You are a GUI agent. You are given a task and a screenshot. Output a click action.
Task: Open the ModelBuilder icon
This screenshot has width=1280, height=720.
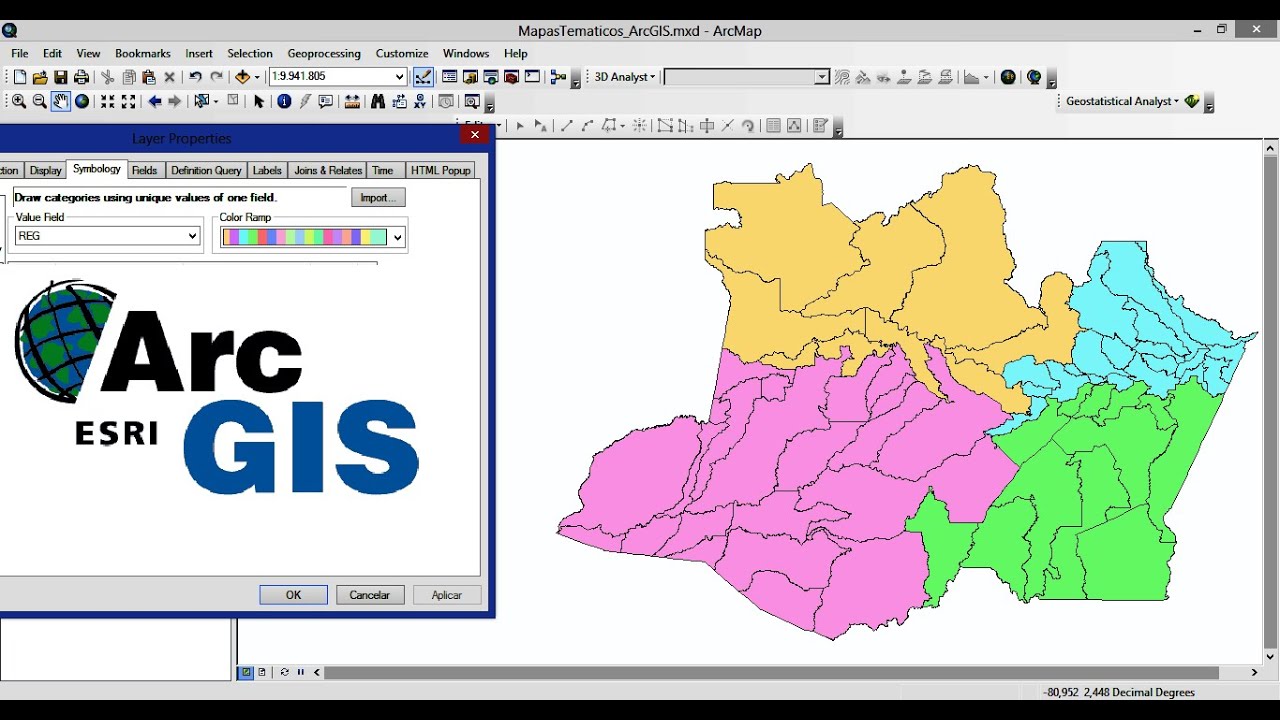[558, 77]
